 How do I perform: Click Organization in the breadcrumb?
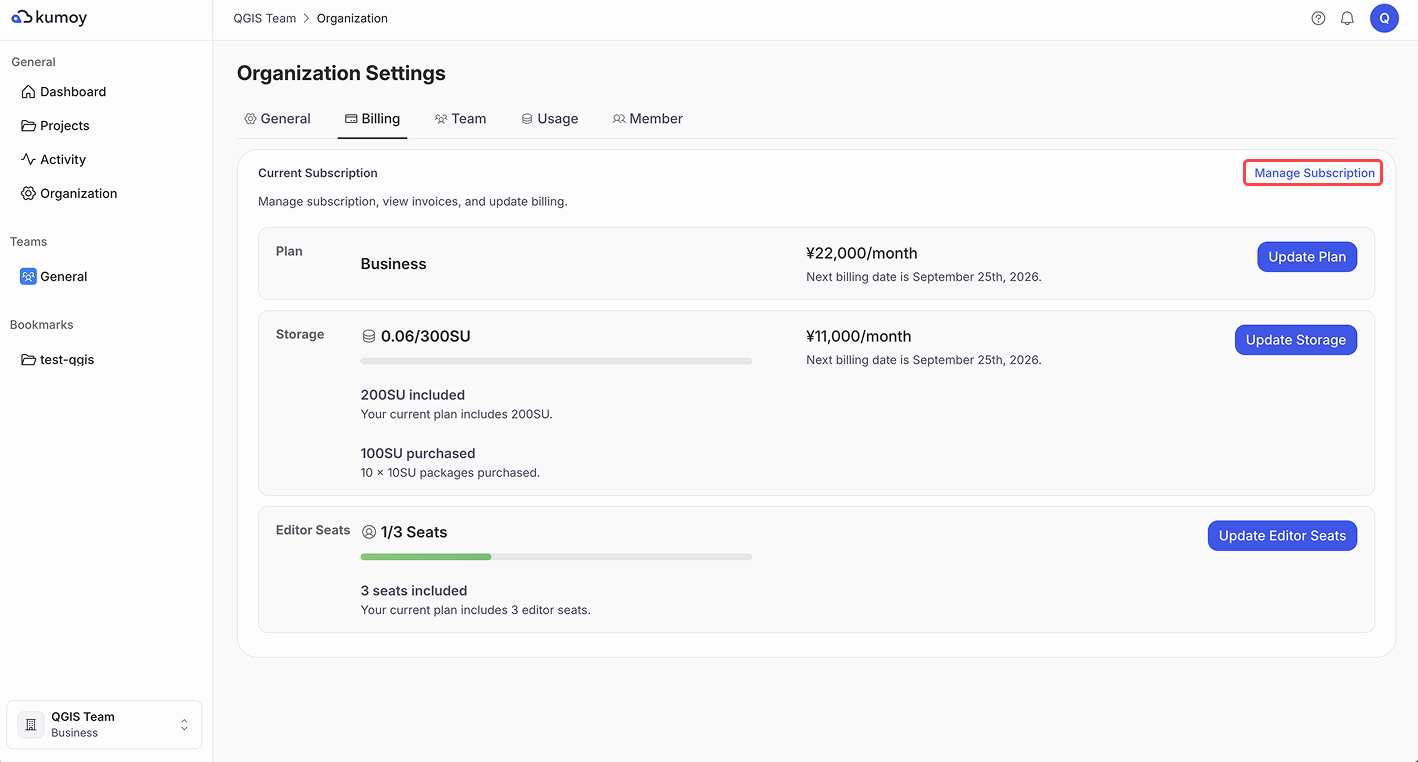(352, 18)
